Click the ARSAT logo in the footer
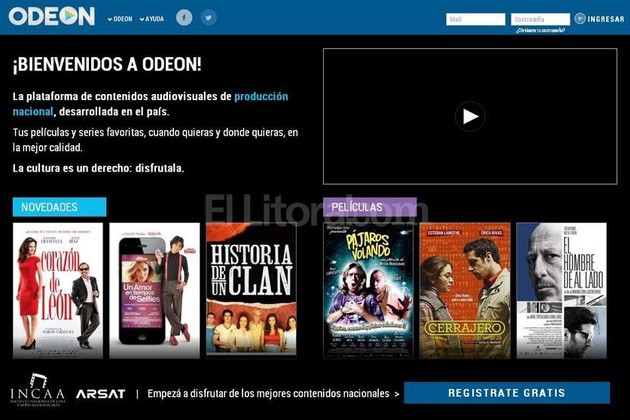The height and width of the screenshot is (420, 630). 100,394
